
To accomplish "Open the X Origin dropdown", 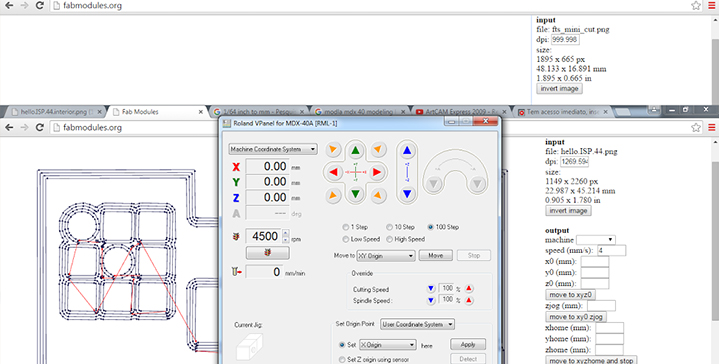I will pos(388,345).
